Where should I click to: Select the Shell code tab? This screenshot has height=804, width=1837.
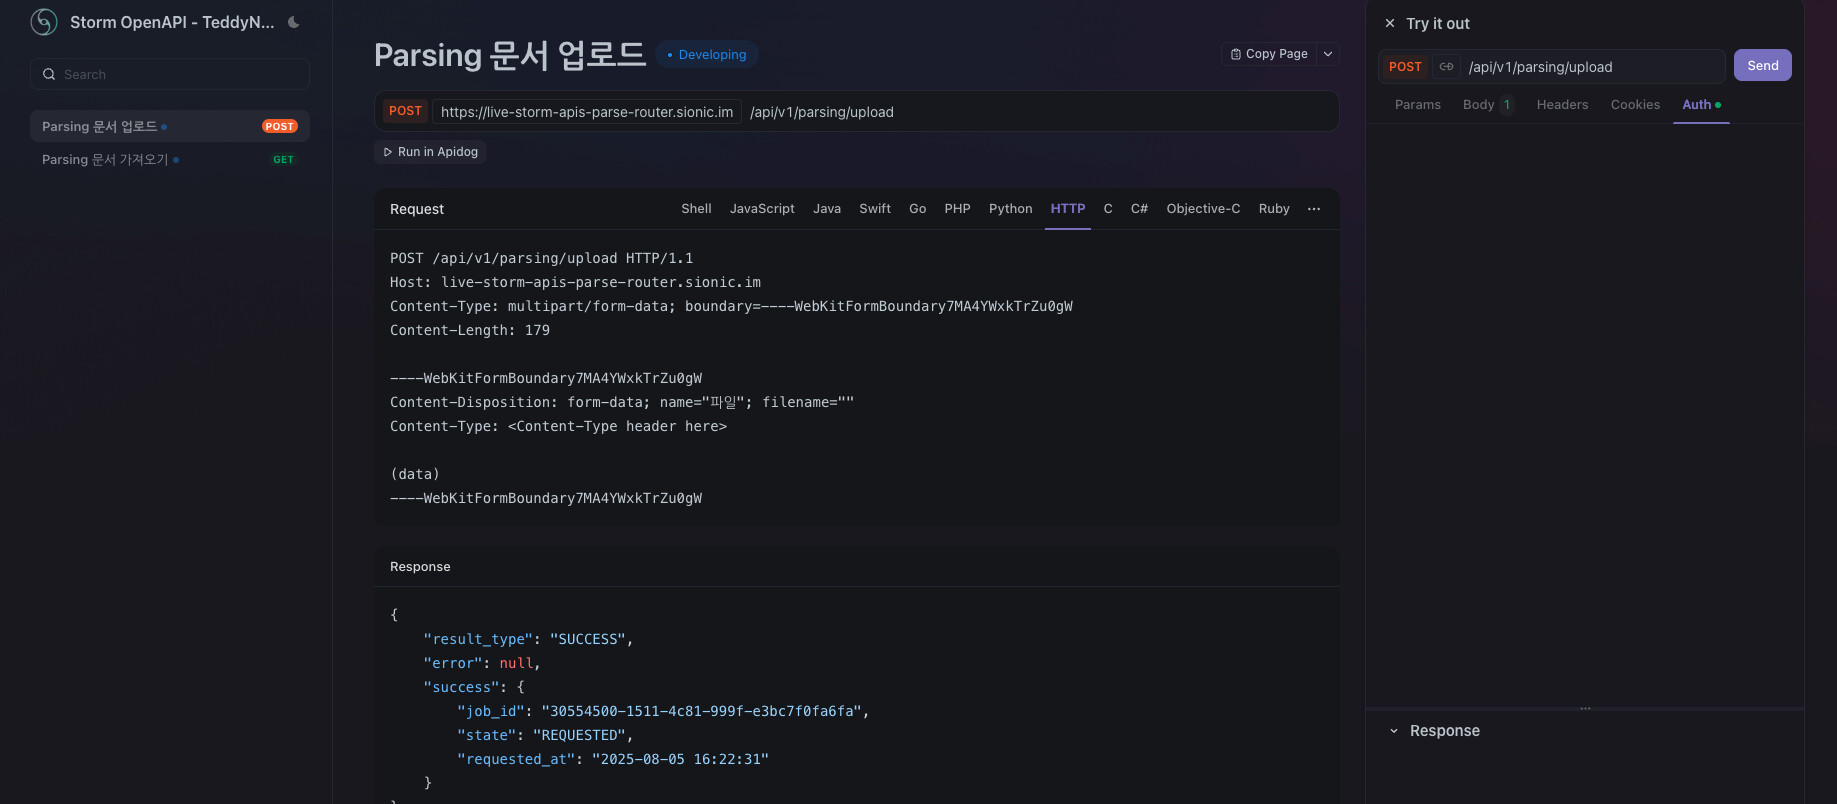click(x=696, y=209)
